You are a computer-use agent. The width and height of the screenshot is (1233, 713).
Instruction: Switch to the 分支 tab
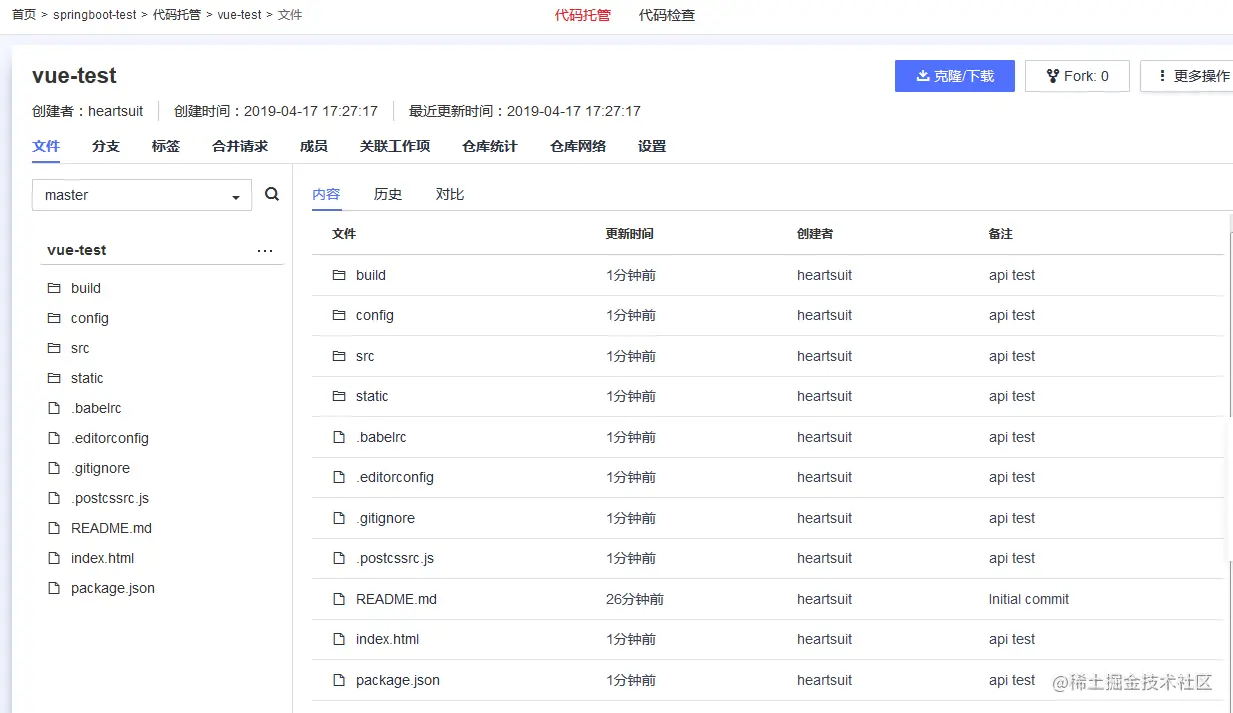106,146
